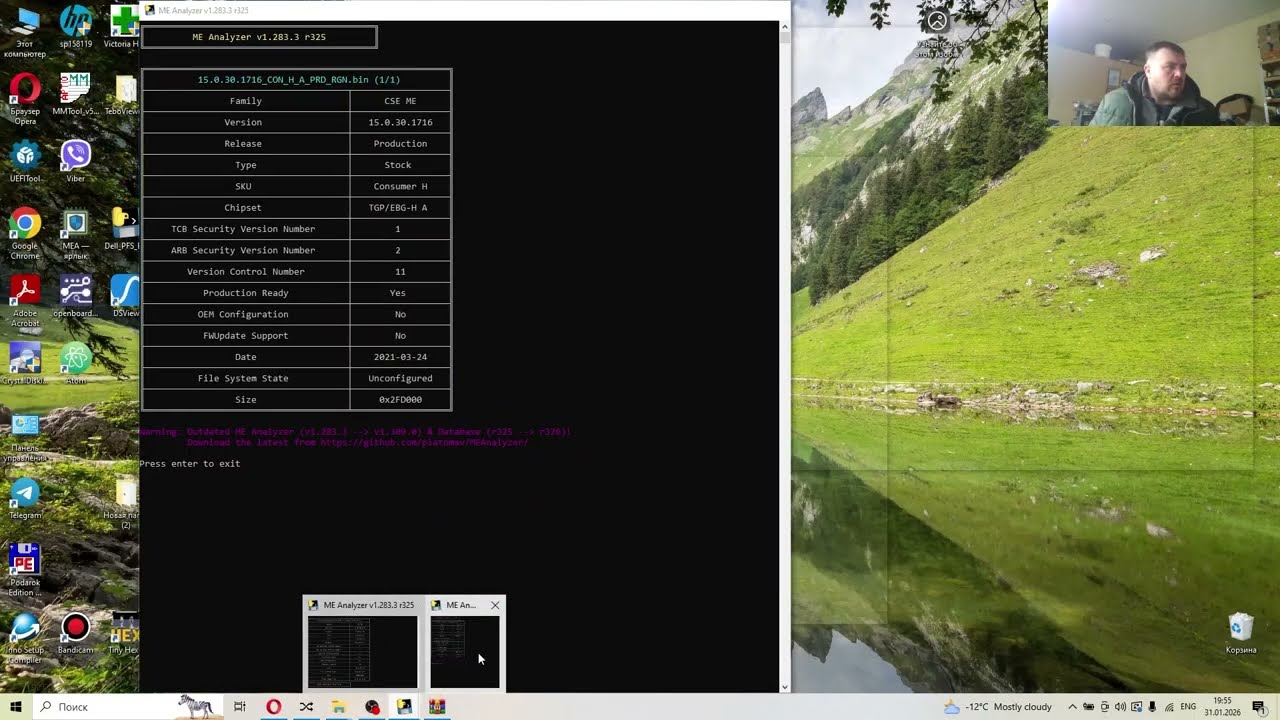Open the Корзина recycle bin

1241,633
